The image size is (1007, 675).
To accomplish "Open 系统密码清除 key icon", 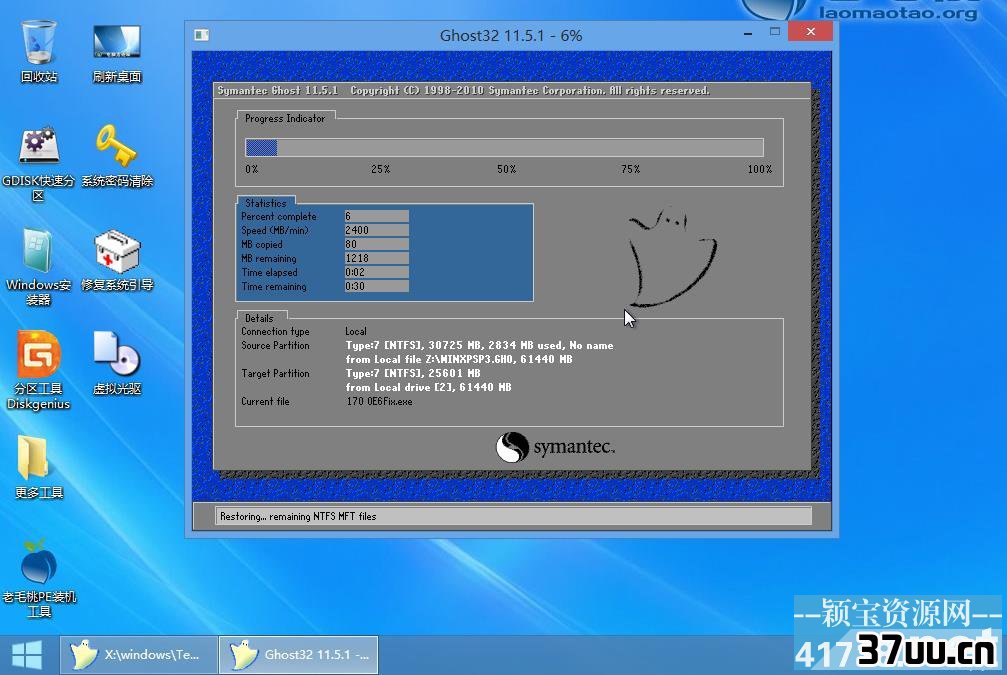I will pos(117,155).
